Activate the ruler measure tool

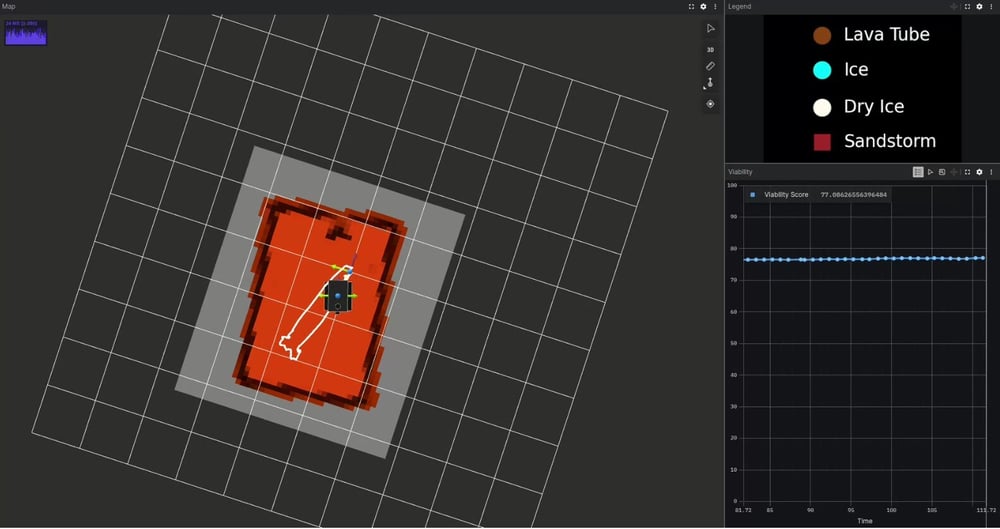tap(710, 66)
